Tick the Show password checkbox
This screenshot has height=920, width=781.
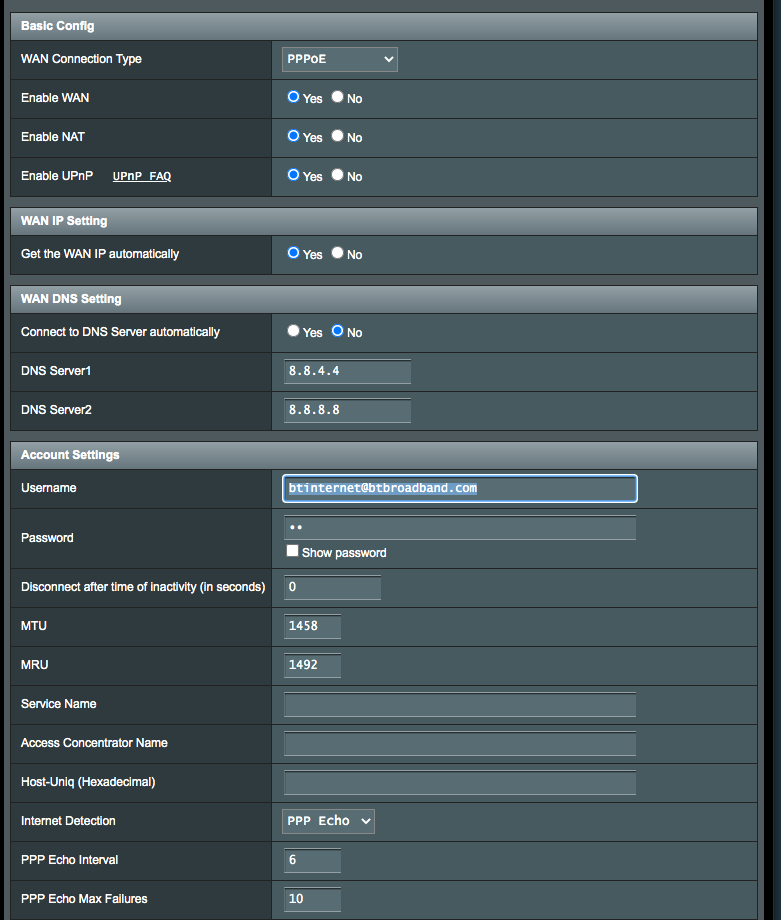click(x=292, y=552)
